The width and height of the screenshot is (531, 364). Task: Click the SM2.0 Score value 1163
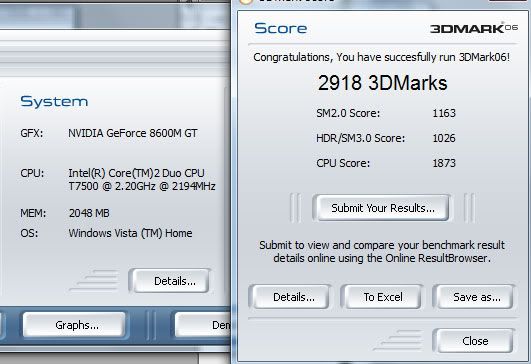pos(444,113)
